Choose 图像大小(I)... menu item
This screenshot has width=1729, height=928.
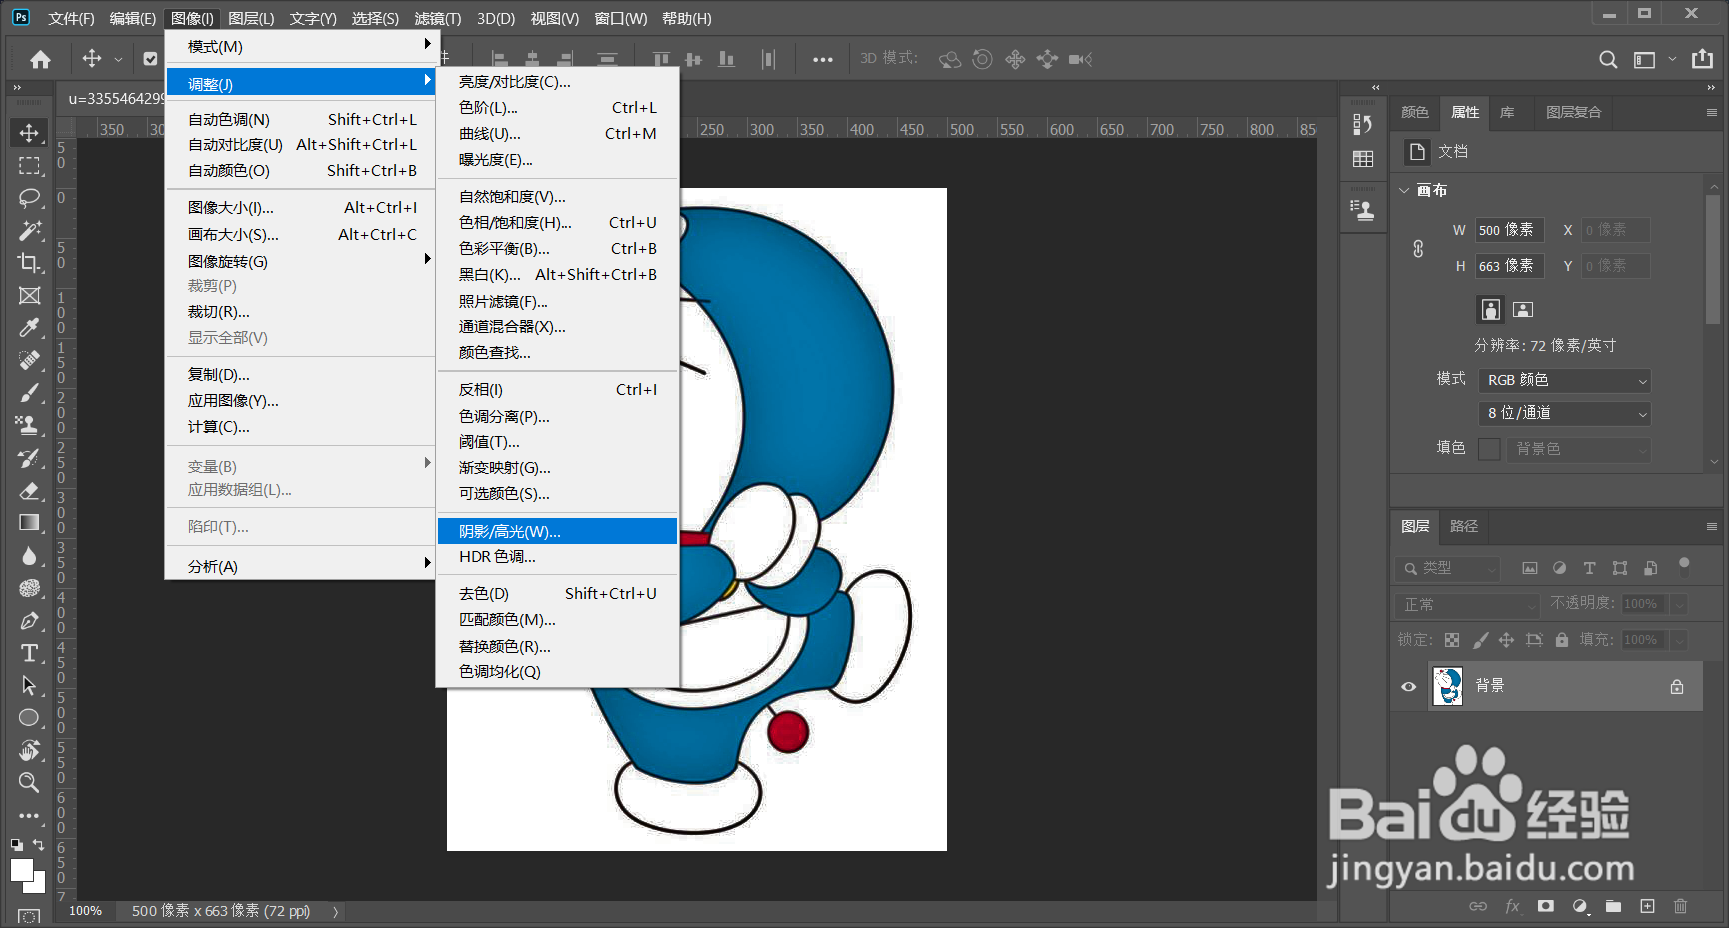(x=300, y=207)
